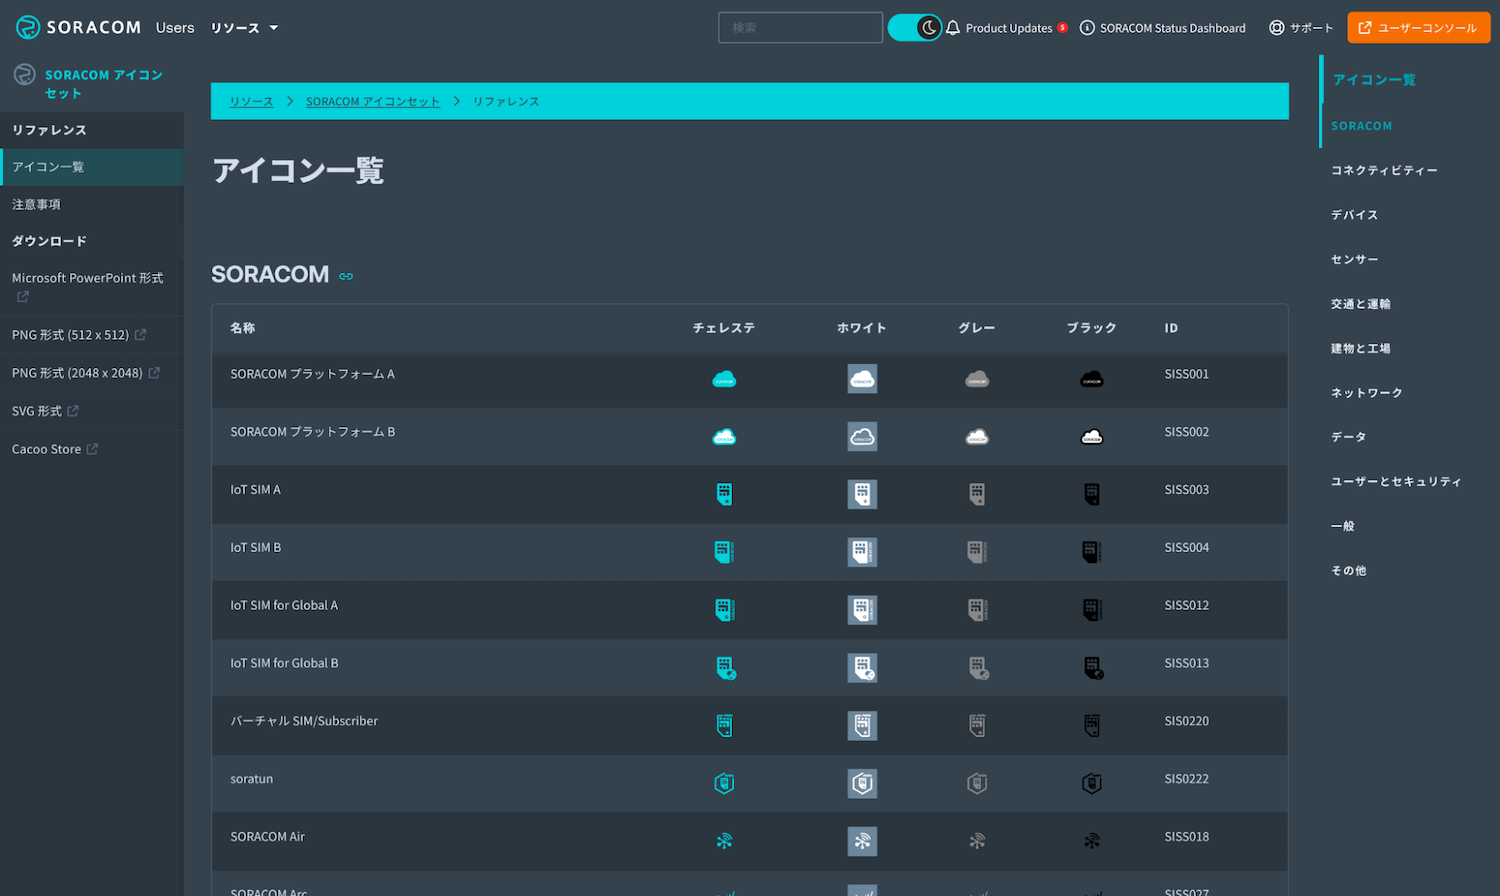Jump to ネットワーク section

(x=1366, y=393)
